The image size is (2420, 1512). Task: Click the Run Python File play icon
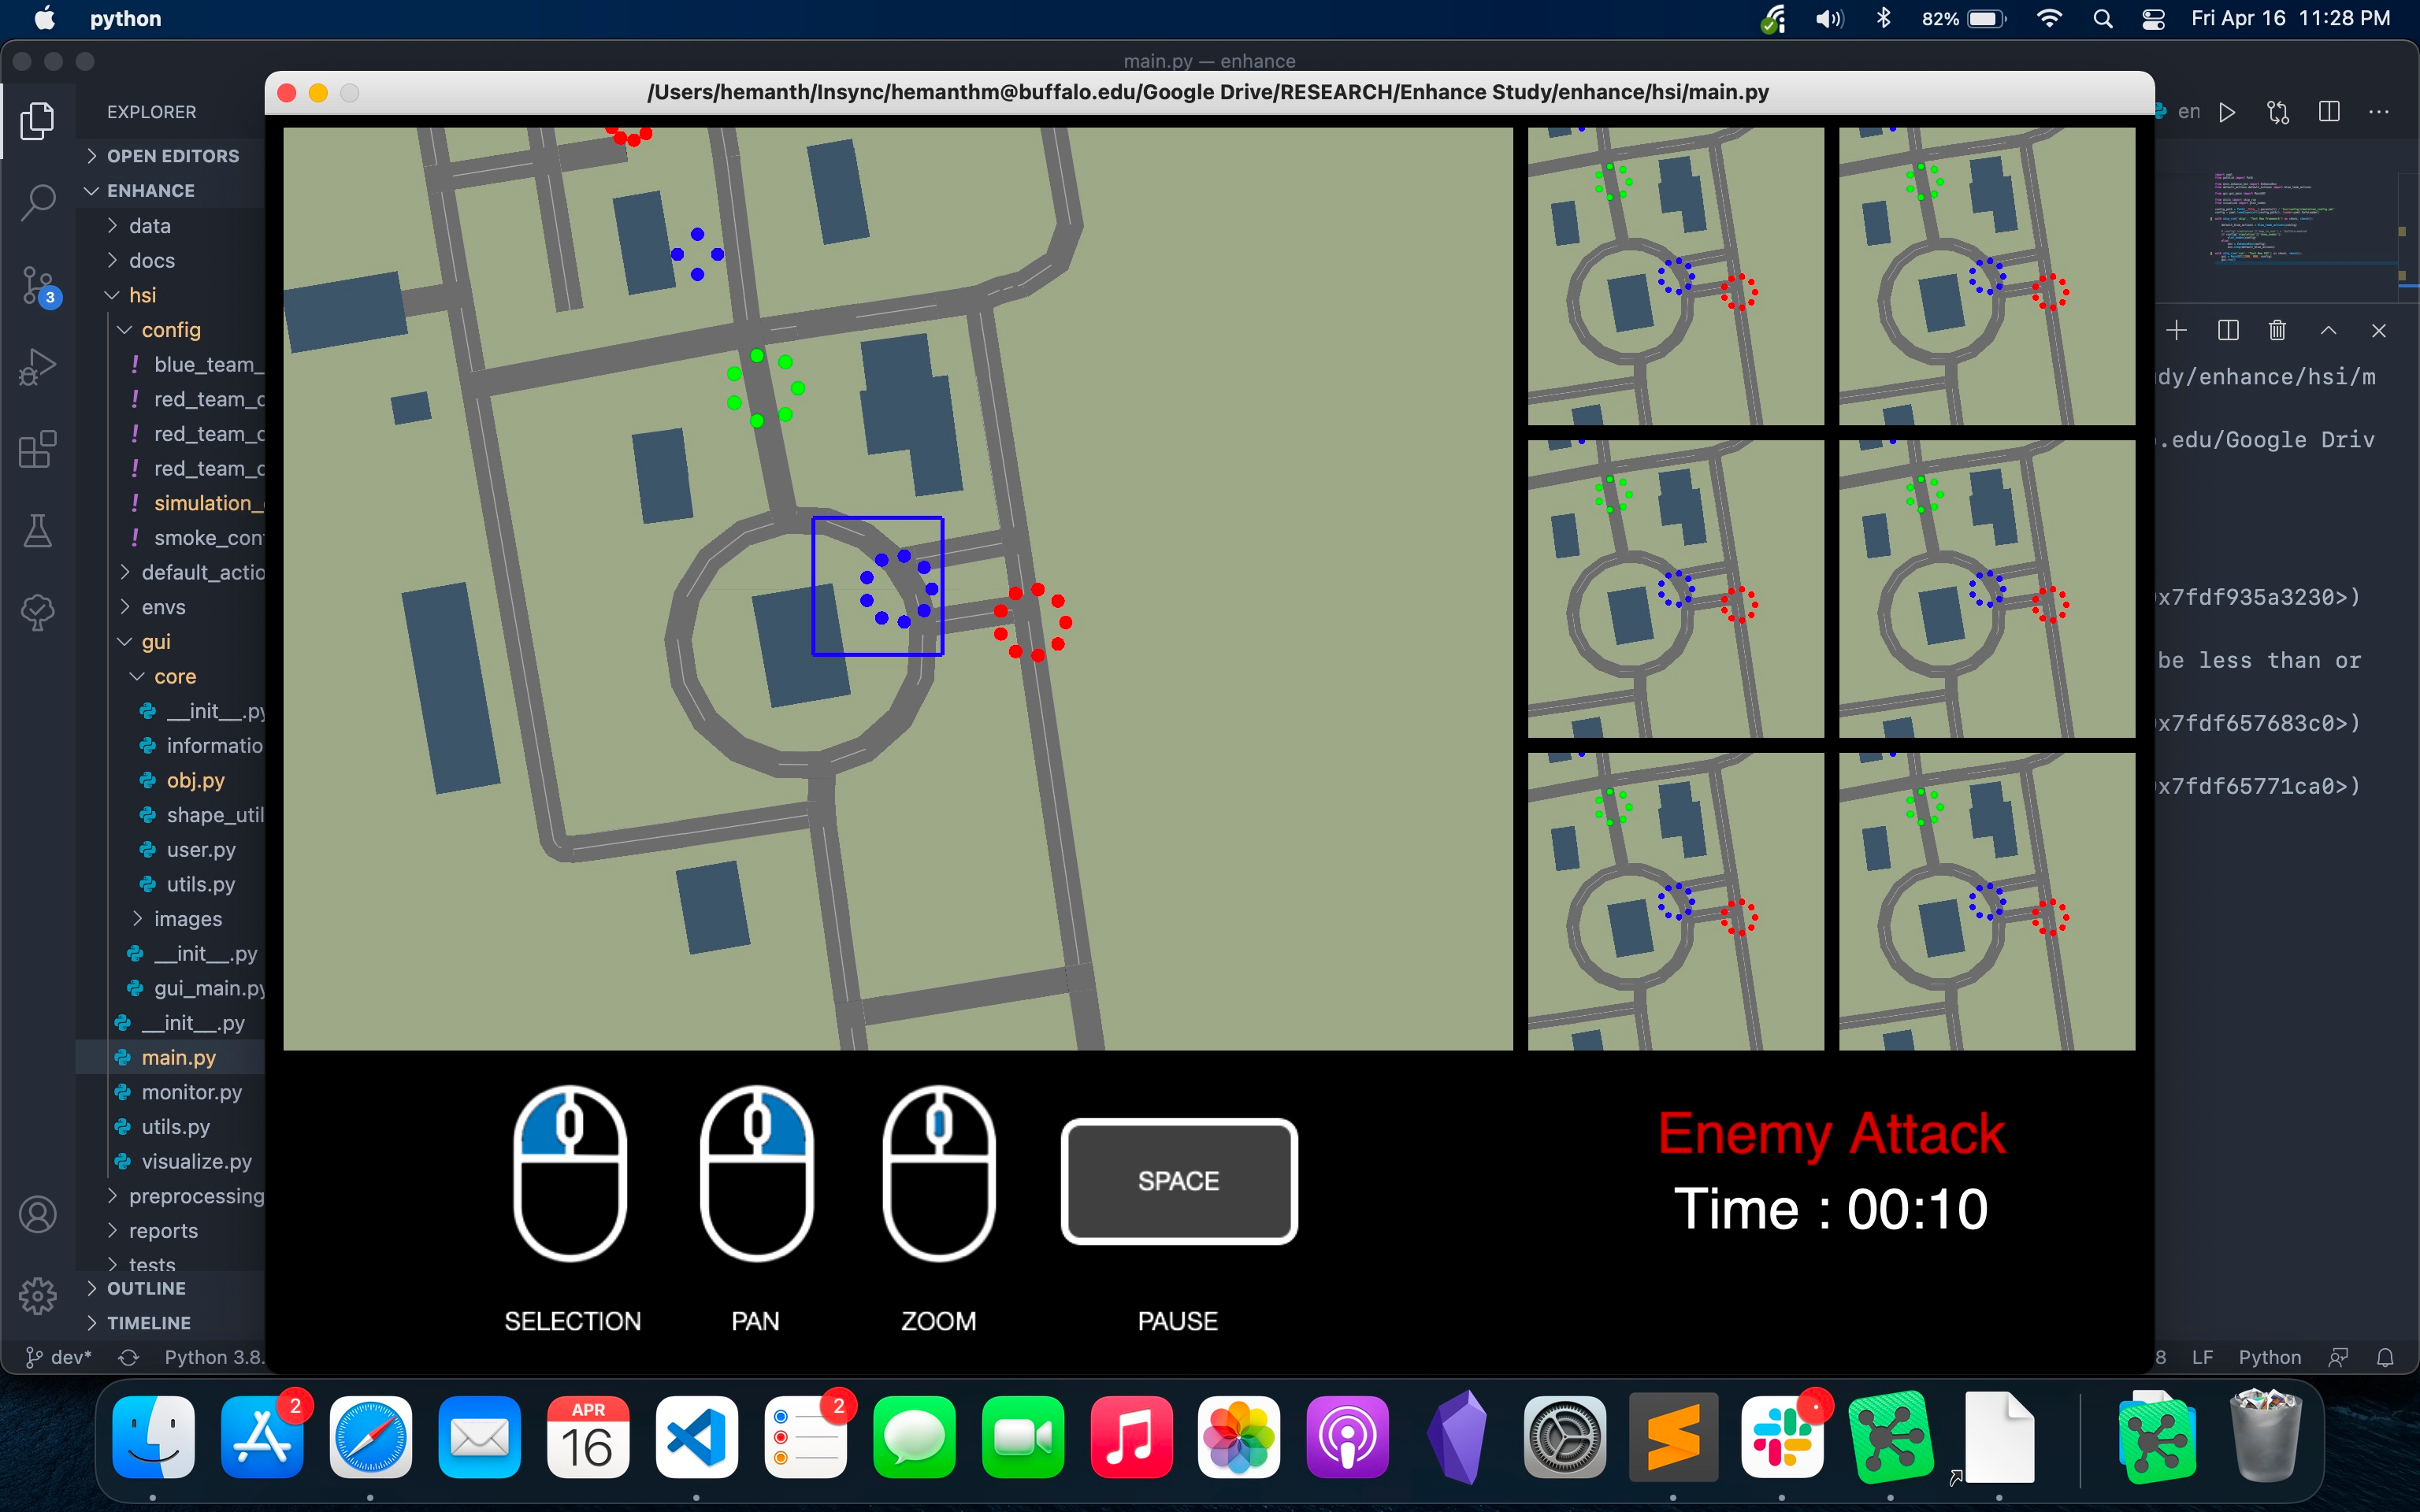pos(2227,112)
